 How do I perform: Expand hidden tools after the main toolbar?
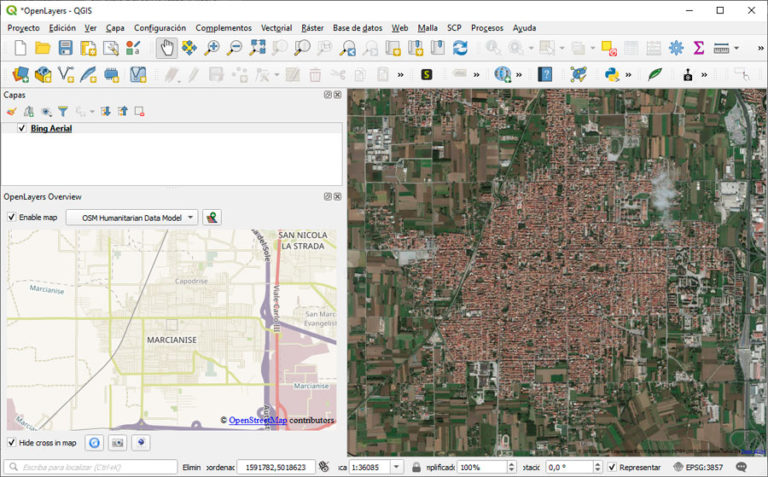point(761,48)
